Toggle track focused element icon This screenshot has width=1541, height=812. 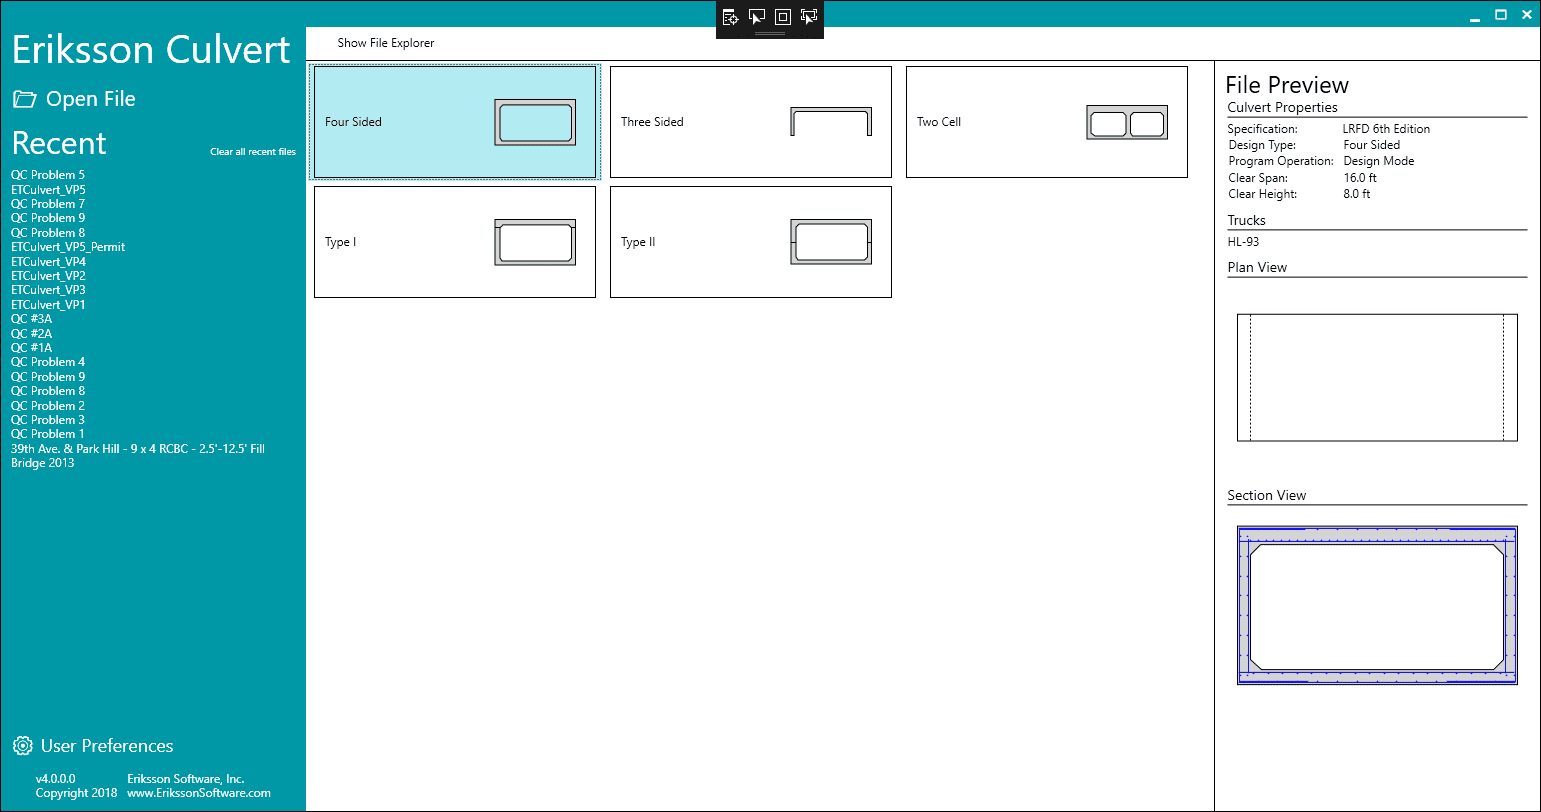coord(809,17)
